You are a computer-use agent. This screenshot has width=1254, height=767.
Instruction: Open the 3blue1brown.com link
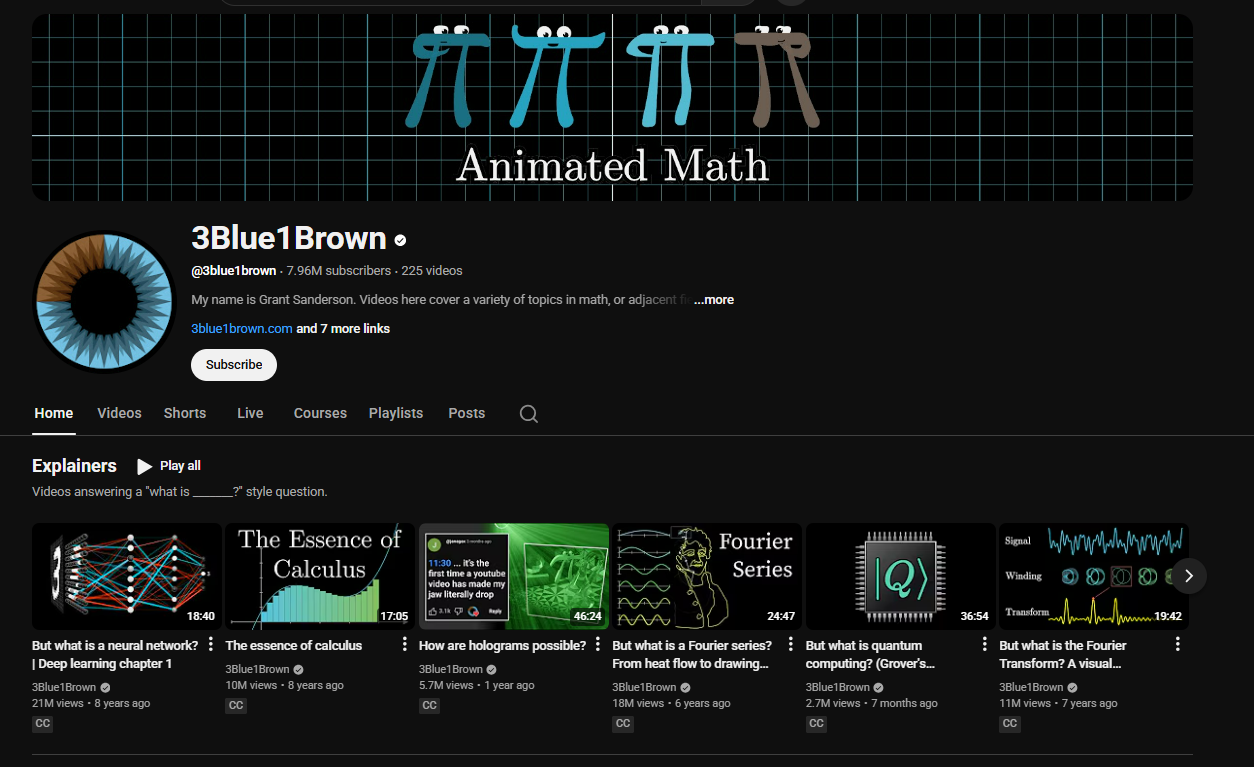(x=242, y=329)
